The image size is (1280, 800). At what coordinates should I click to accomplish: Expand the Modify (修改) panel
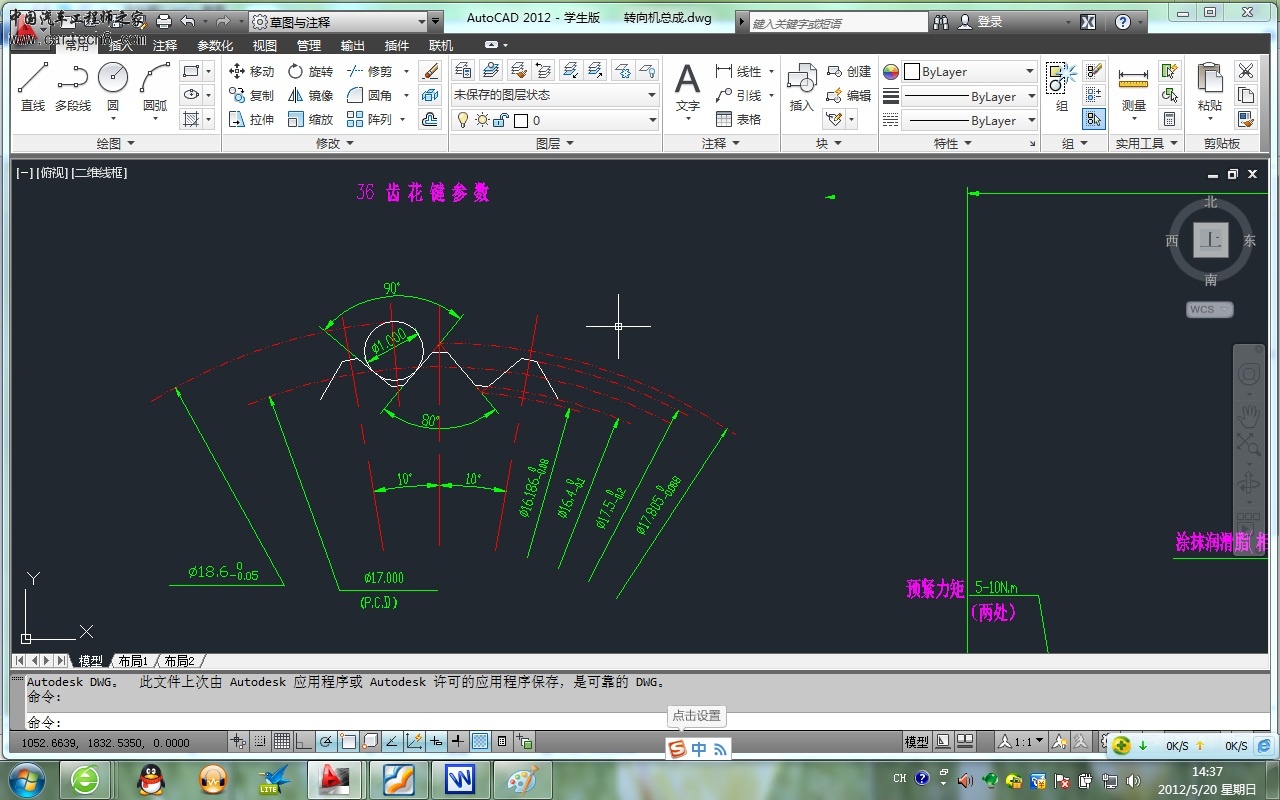(335, 143)
